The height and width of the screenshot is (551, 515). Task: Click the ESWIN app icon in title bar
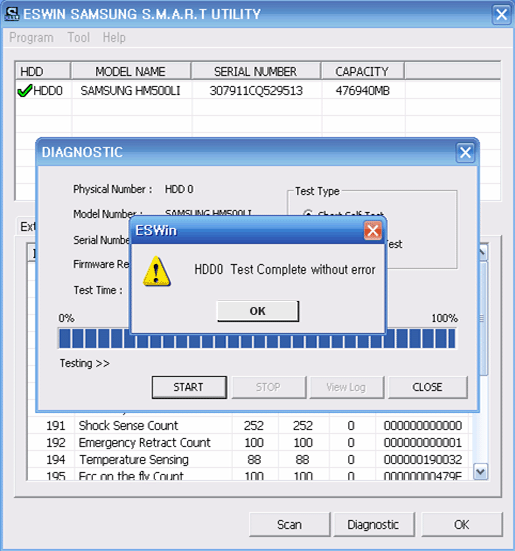[12, 14]
